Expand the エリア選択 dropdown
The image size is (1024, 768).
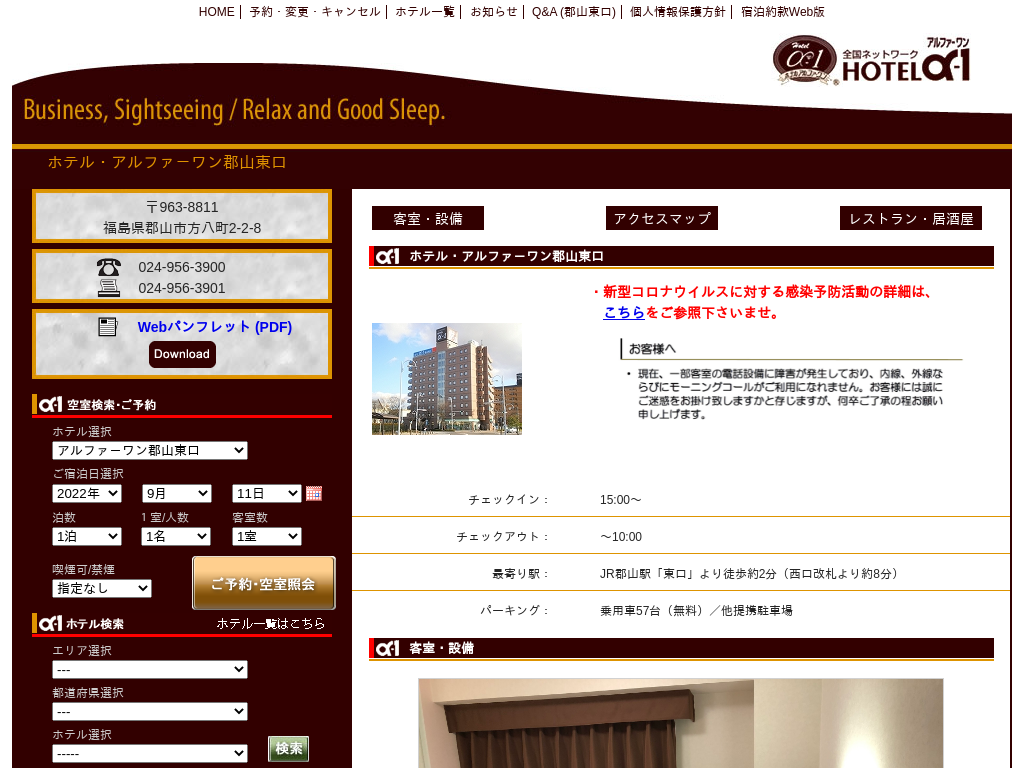point(150,669)
